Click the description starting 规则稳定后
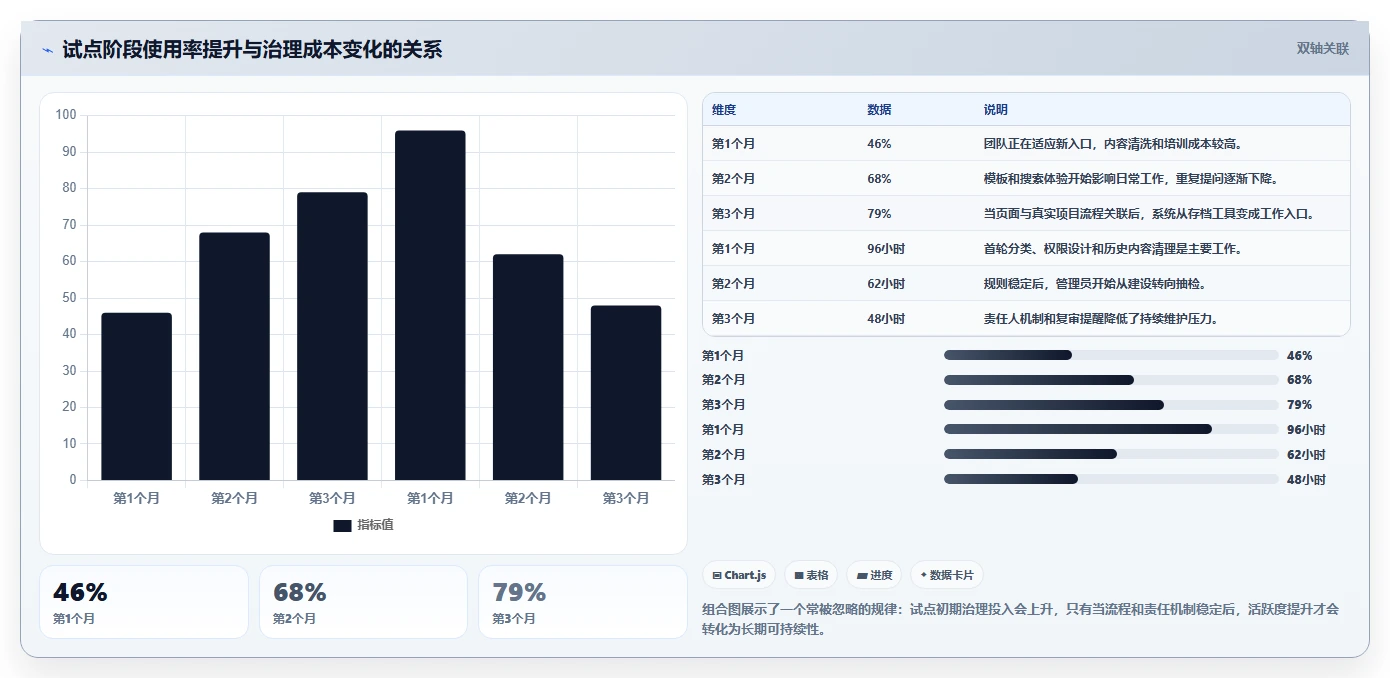 click(x=1096, y=284)
